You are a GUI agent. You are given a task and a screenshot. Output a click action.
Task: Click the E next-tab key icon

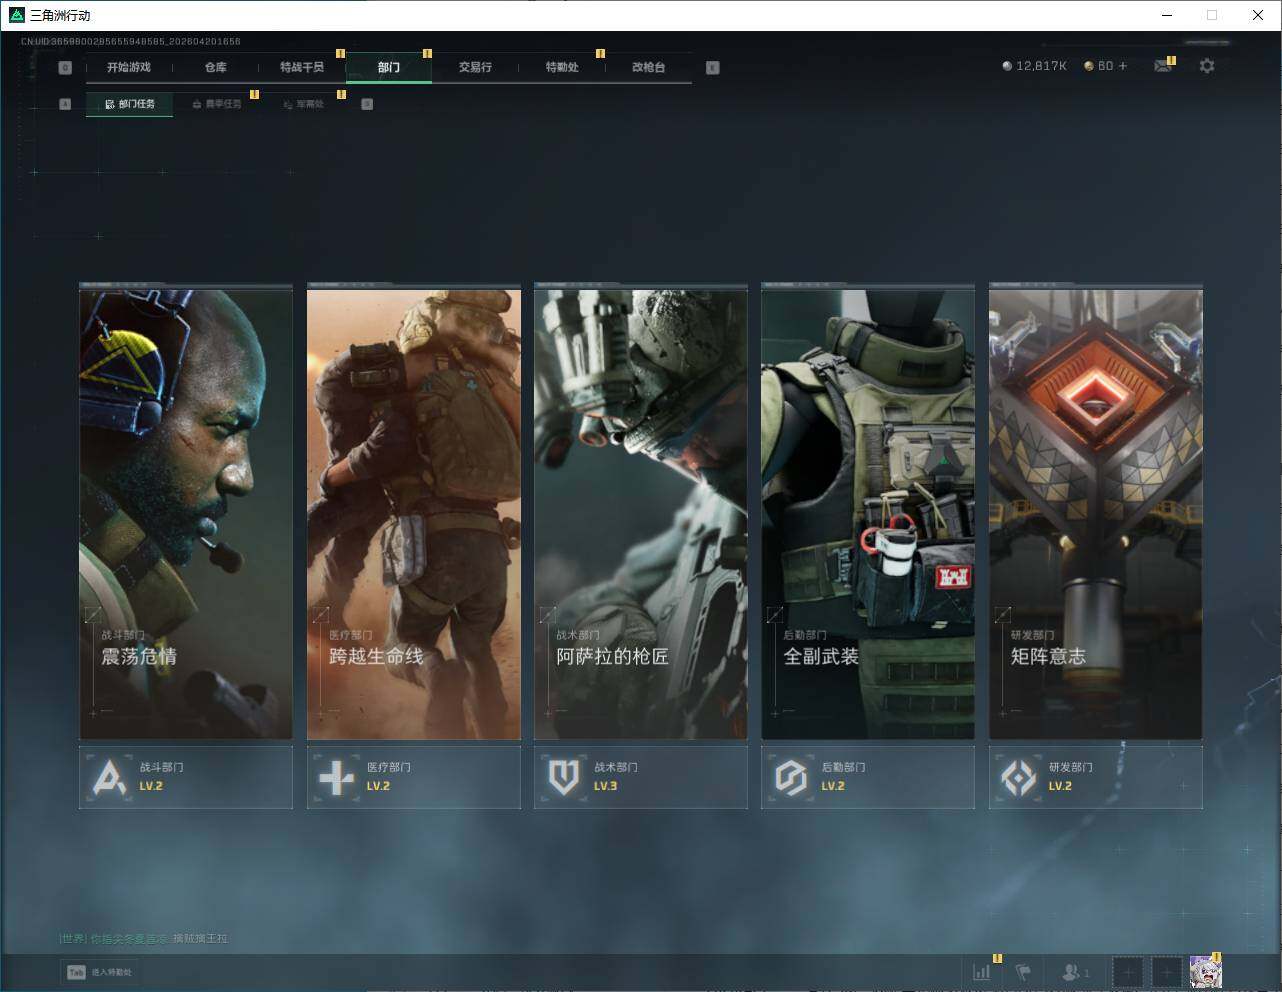pos(712,67)
